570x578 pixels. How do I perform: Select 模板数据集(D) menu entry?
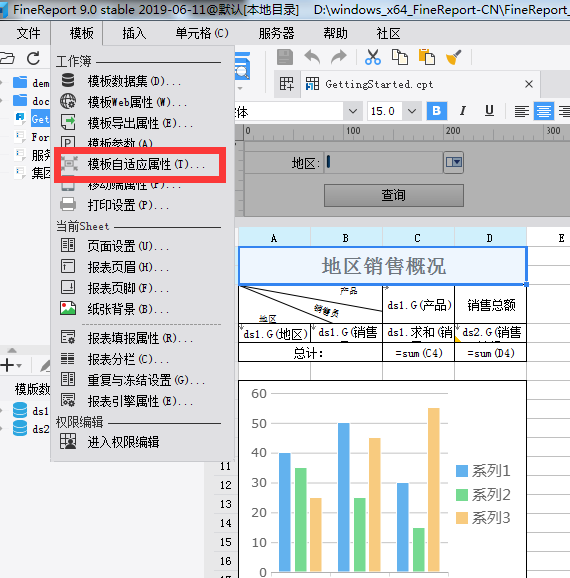(x=142, y=81)
